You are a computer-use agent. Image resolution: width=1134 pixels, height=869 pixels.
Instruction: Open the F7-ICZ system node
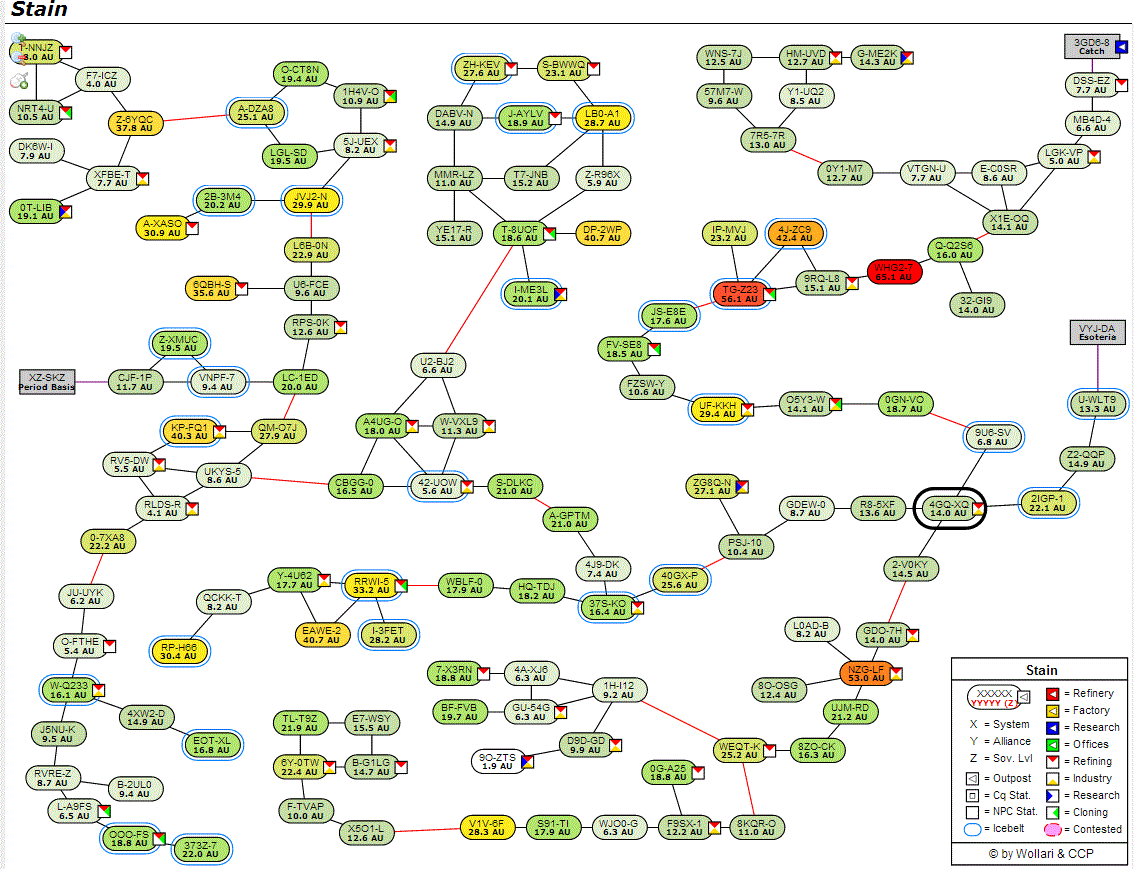pyautogui.click(x=102, y=80)
